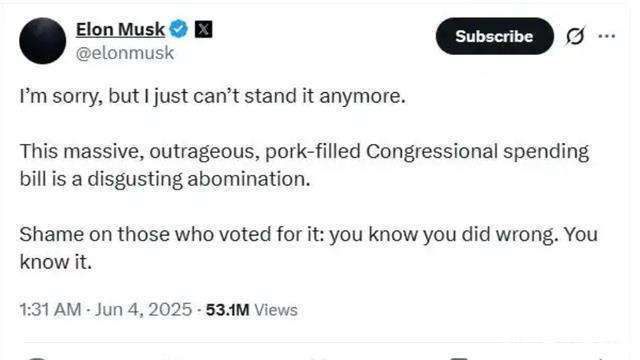Subscribe to Elon Musk's account
The width and height of the screenshot is (640, 360).
point(494,36)
